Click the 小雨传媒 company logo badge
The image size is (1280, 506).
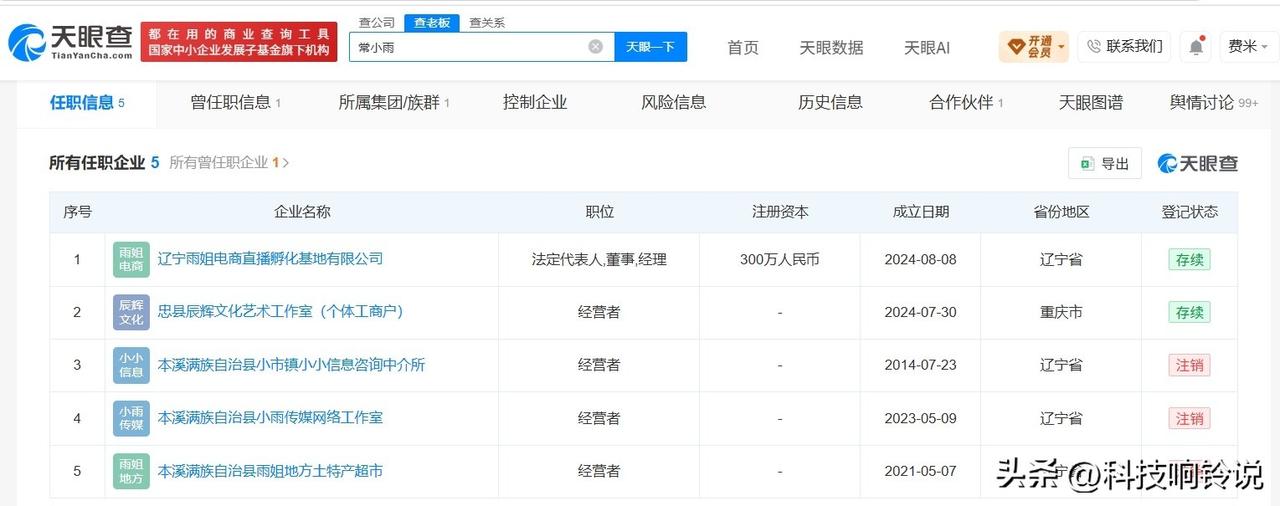(131, 418)
